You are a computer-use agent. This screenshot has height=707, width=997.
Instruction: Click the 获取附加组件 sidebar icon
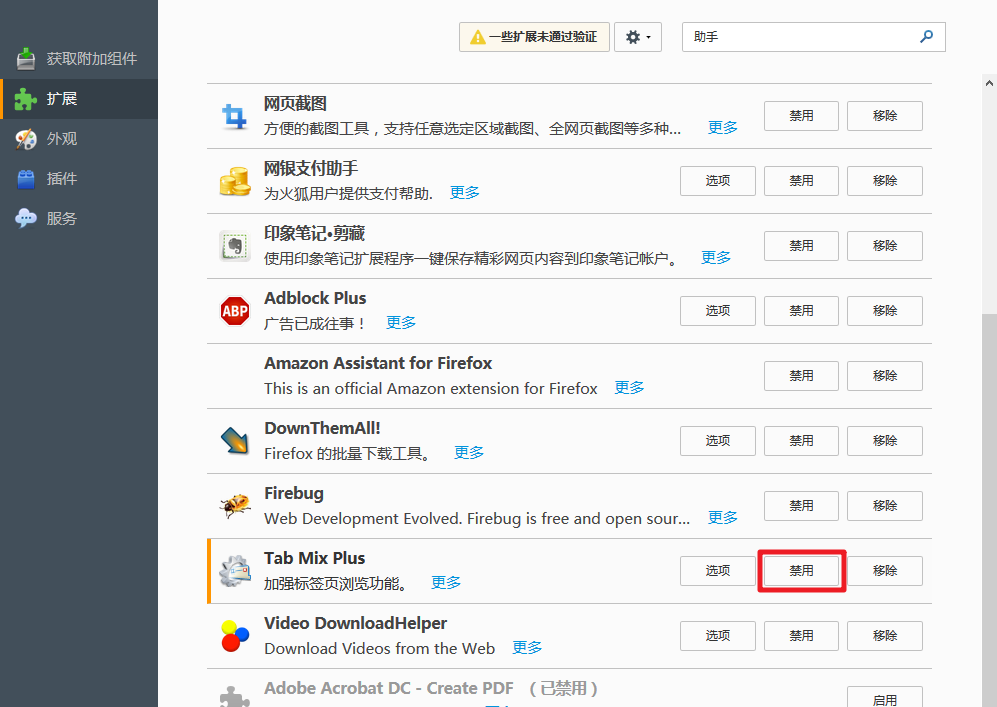(25, 58)
